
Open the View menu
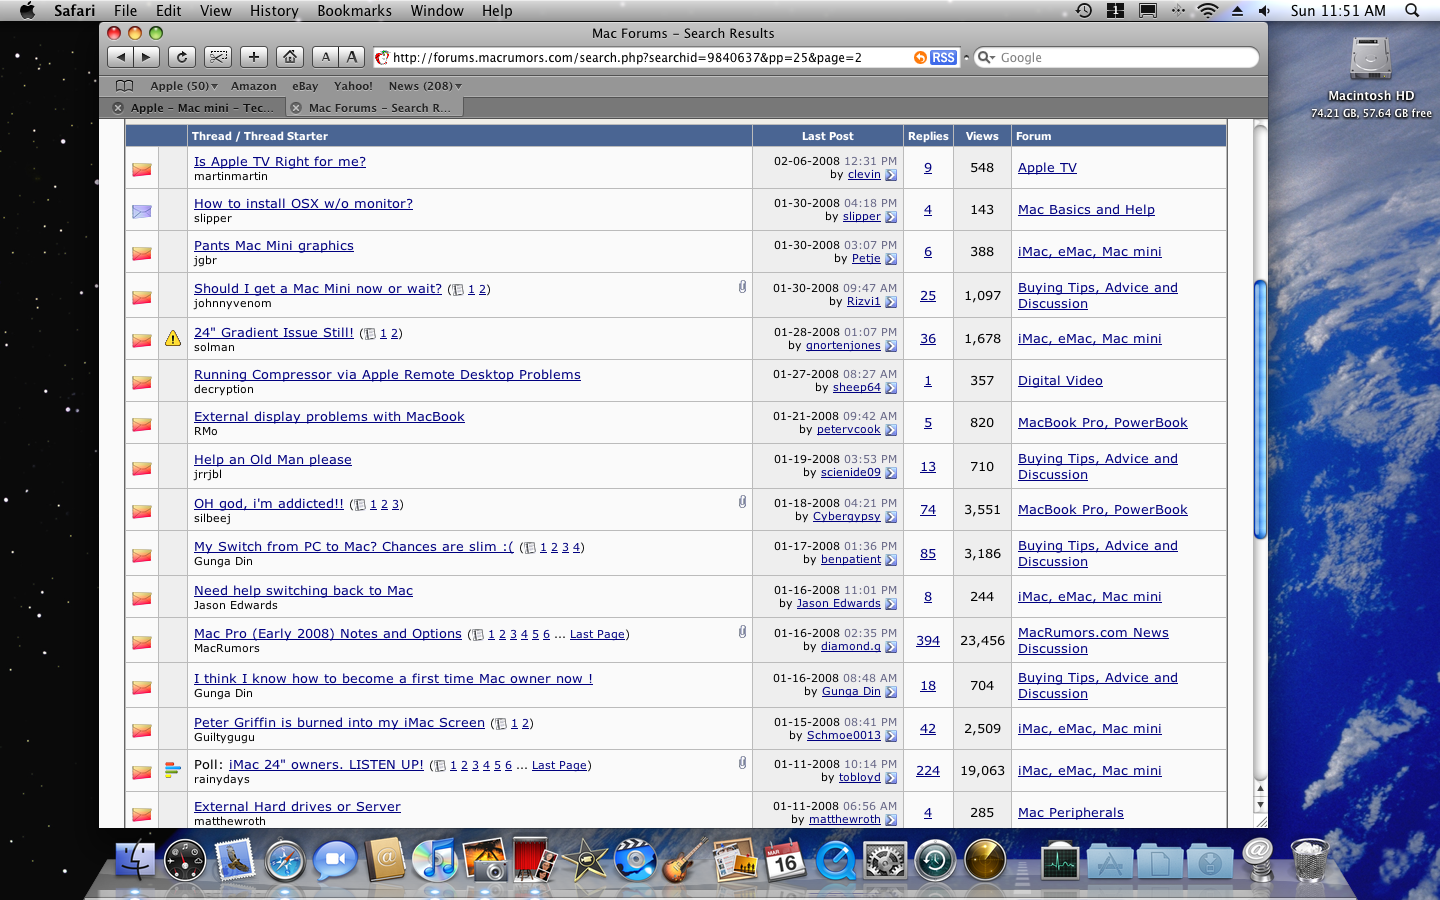215,10
